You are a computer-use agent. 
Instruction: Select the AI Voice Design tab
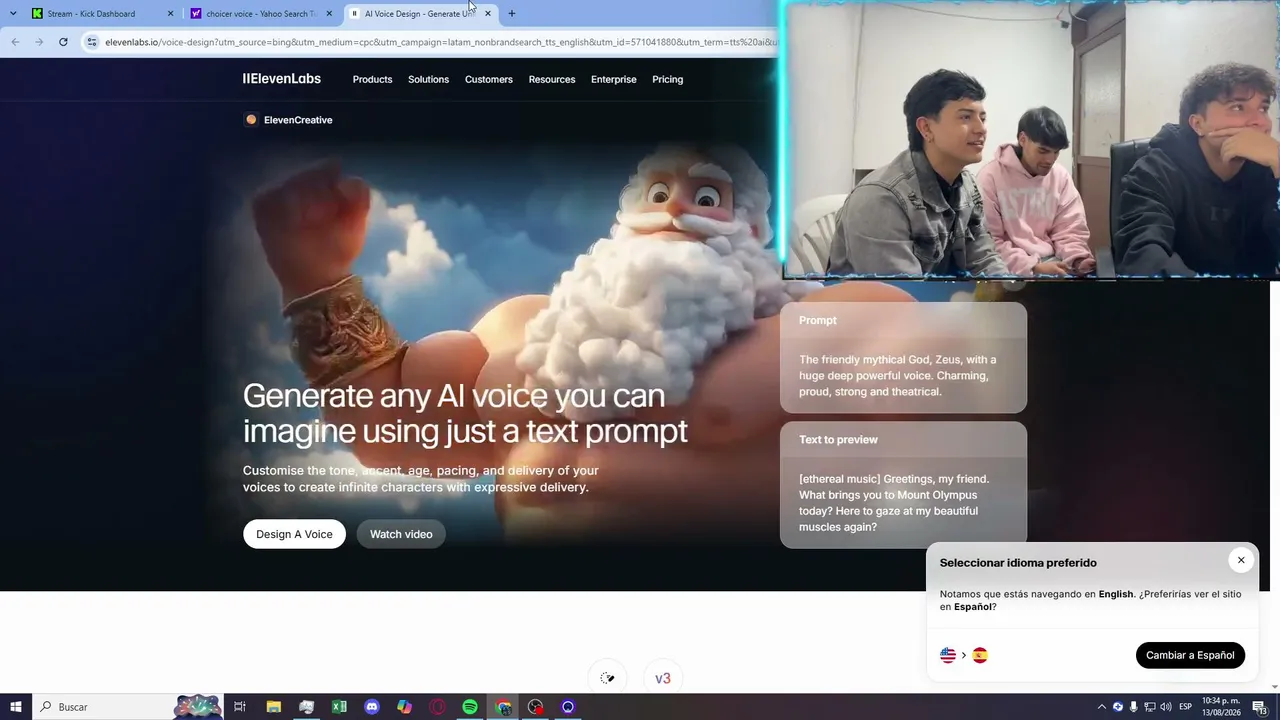click(421, 14)
